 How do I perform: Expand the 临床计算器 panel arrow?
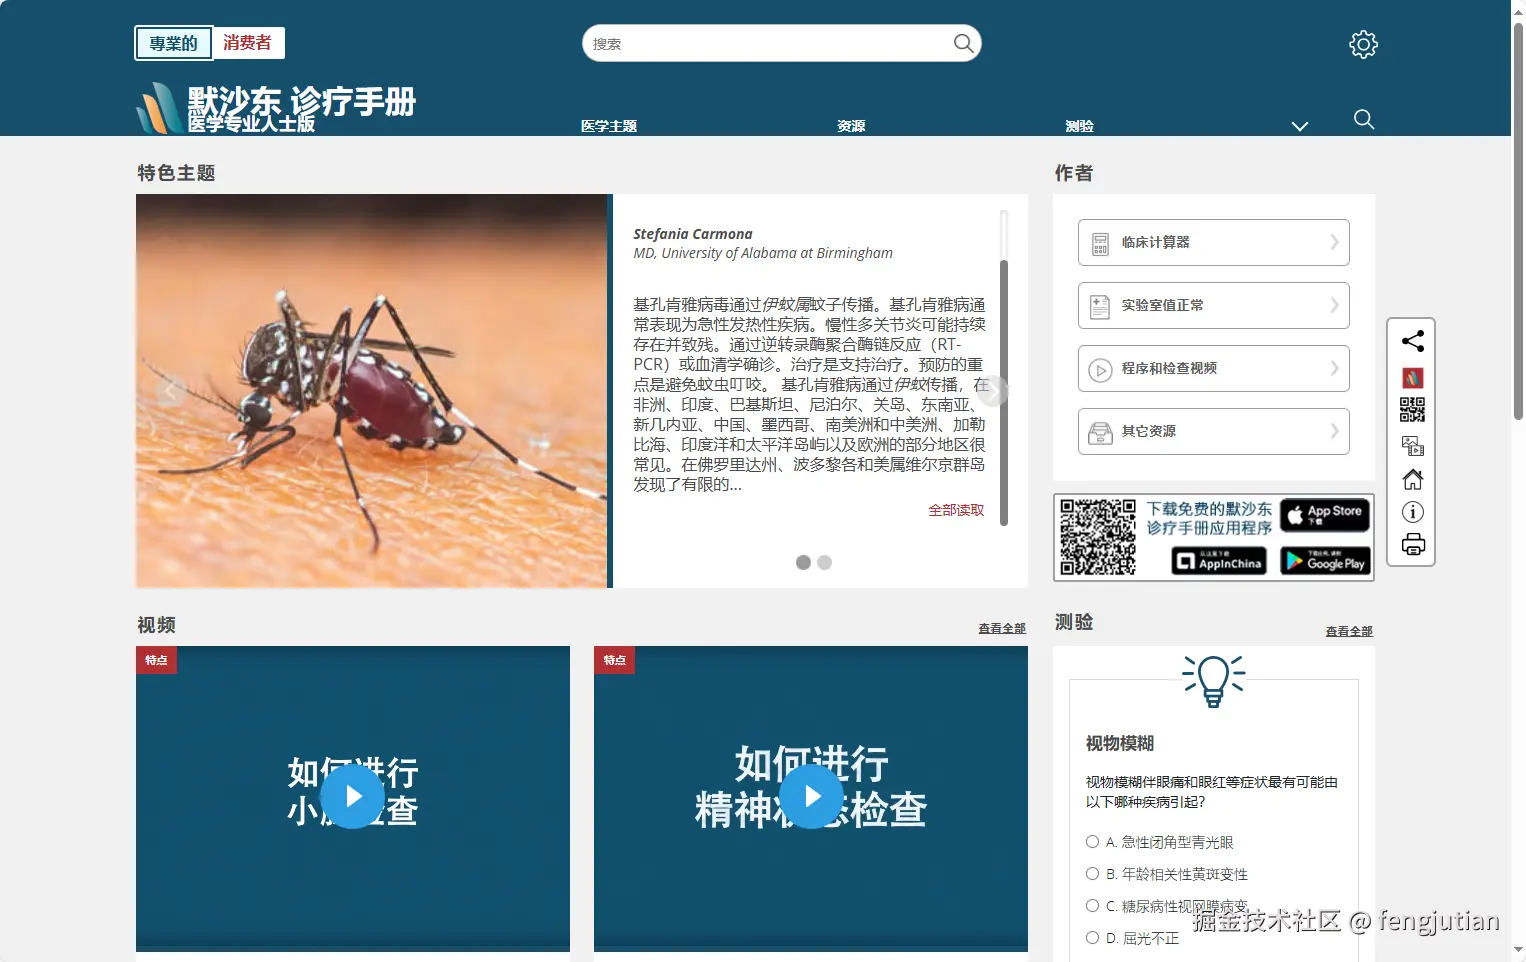tap(1335, 242)
